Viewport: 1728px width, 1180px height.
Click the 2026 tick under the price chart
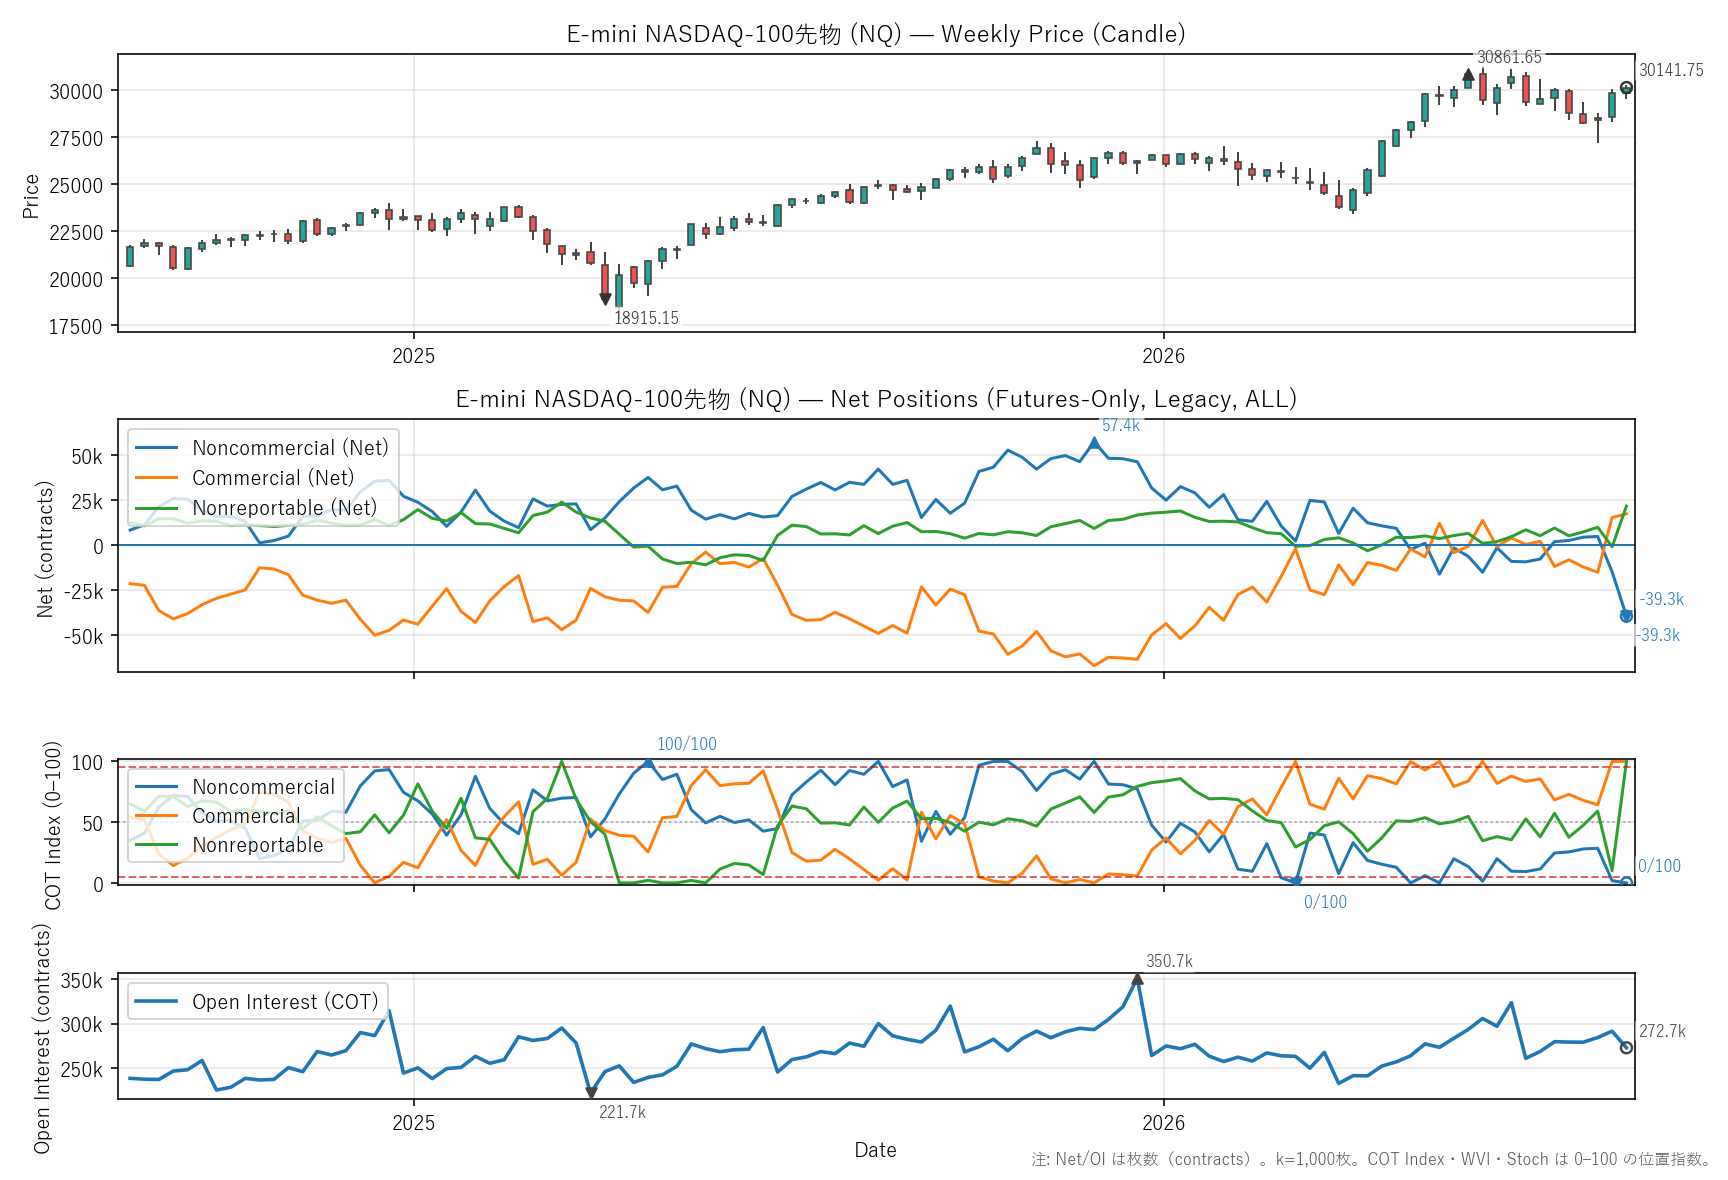[1164, 356]
